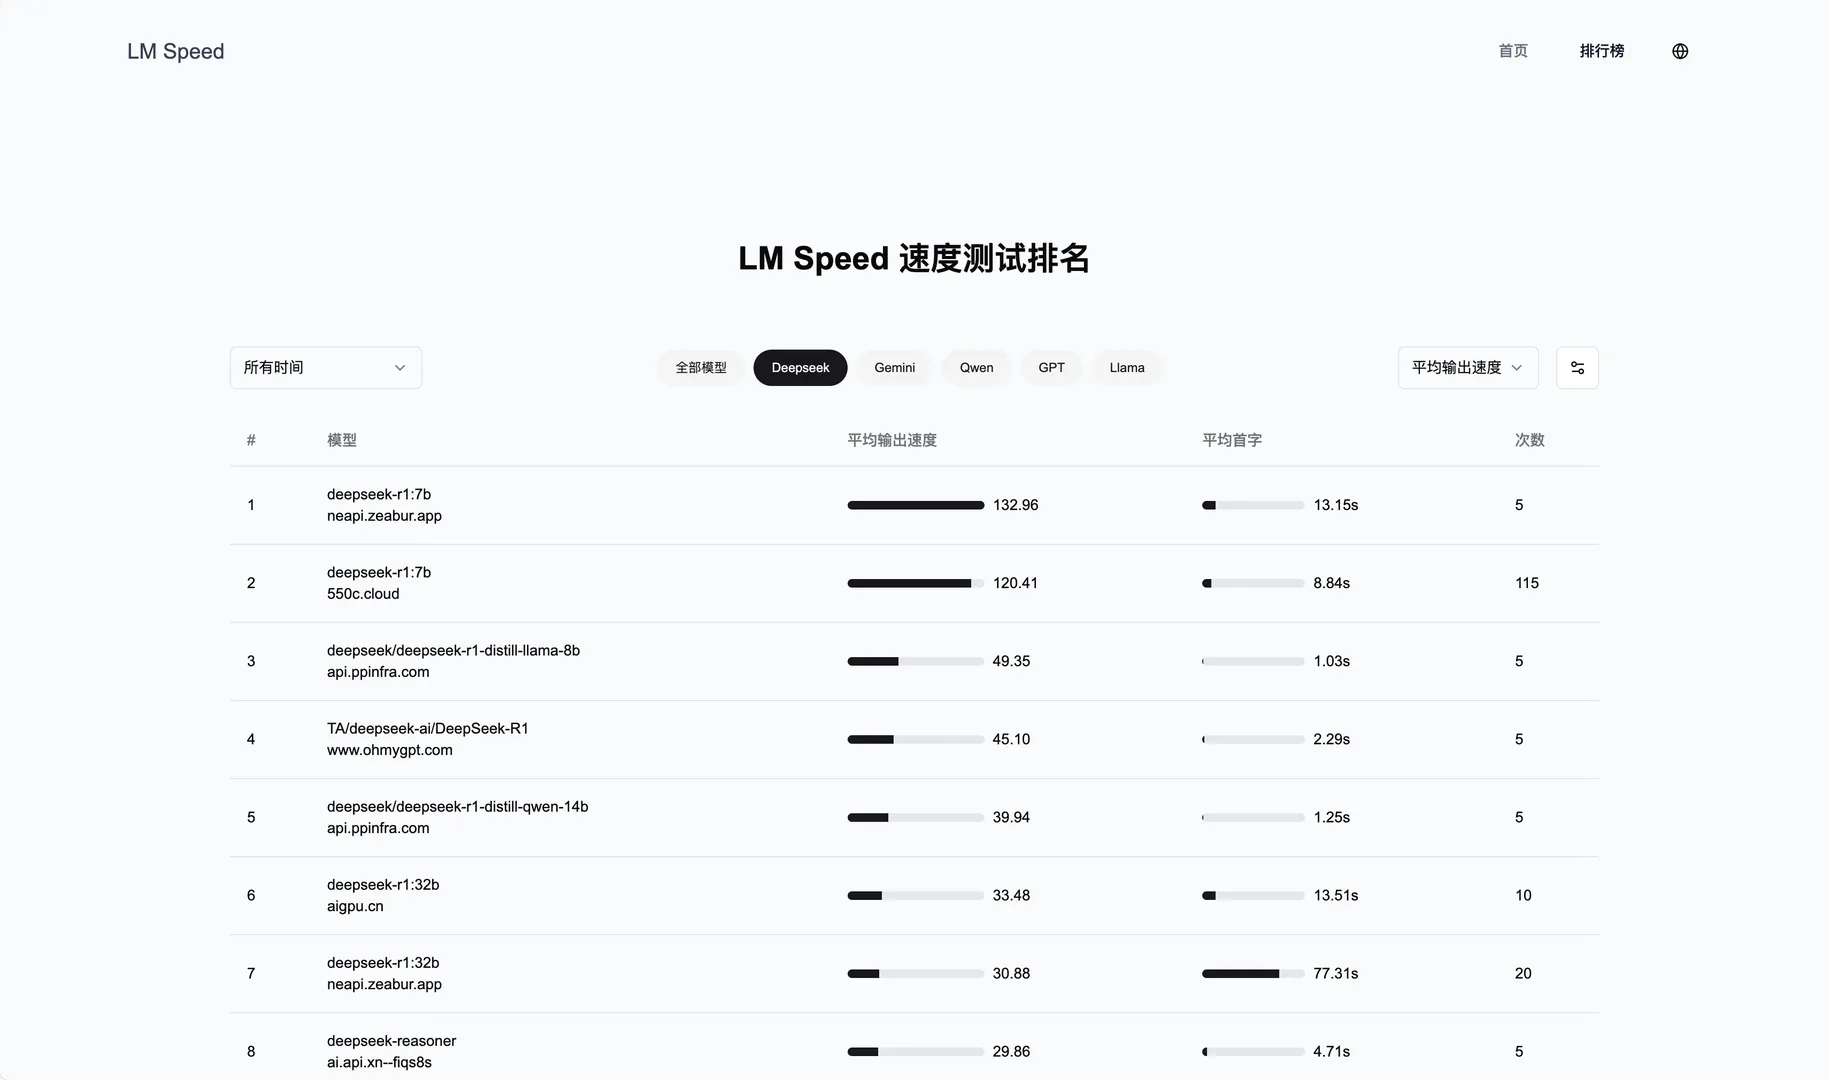Click the LM Speed 速度测试排名 heading
Viewport: 1829px width, 1080px height.
click(914, 258)
